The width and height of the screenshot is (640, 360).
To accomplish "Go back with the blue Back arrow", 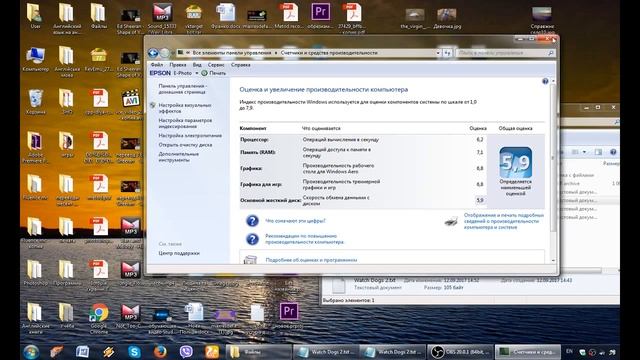I will coord(153,53).
